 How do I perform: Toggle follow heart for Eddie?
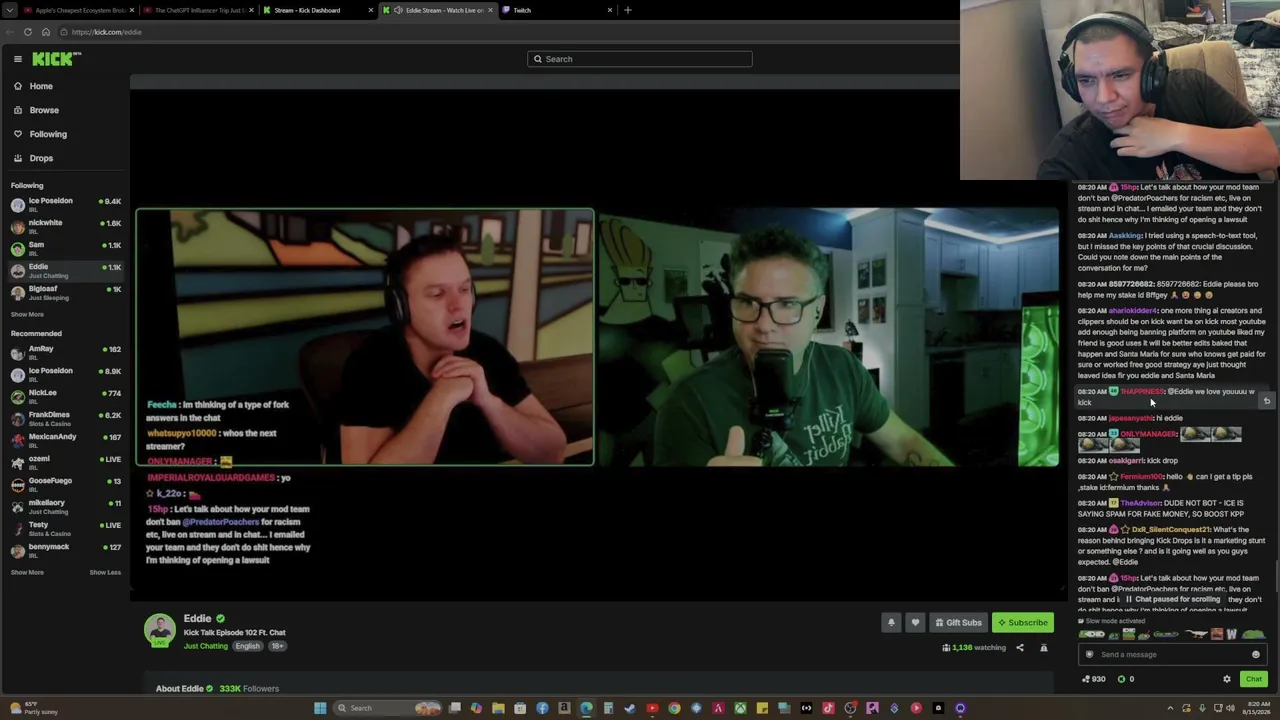[x=915, y=622]
